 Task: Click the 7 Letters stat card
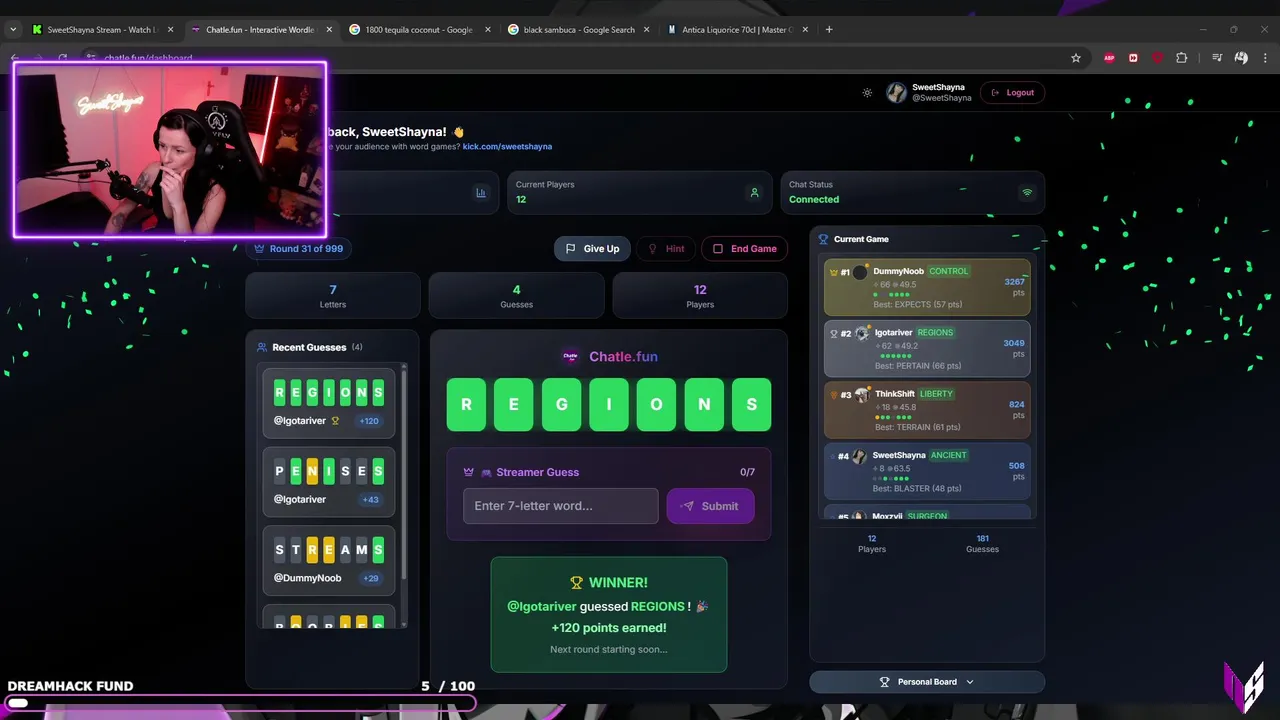click(333, 296)
